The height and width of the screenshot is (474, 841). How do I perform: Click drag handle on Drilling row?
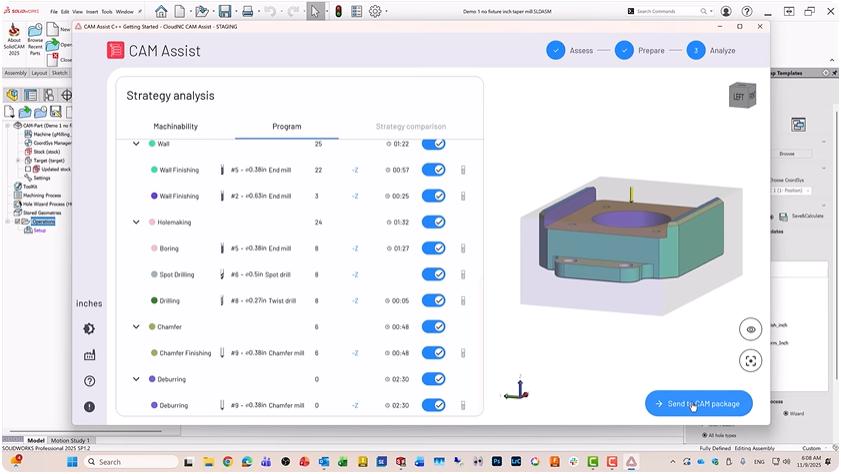pyautogui.click(x=463, y=301)
